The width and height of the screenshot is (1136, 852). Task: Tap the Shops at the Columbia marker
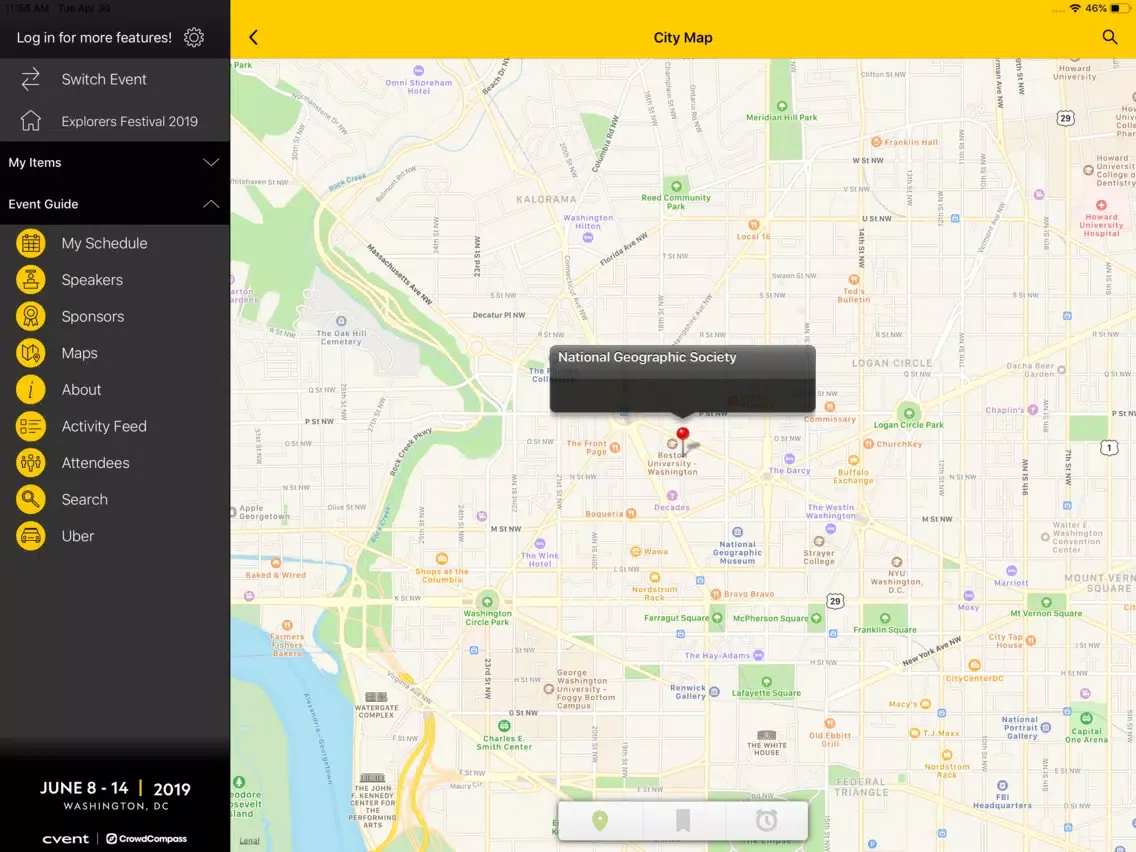[x=442, y=559]
